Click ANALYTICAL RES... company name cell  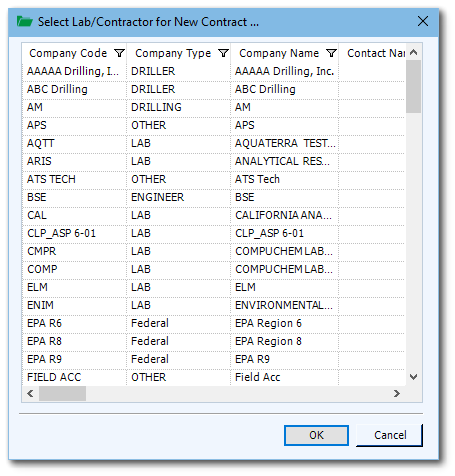pos(284,161)
